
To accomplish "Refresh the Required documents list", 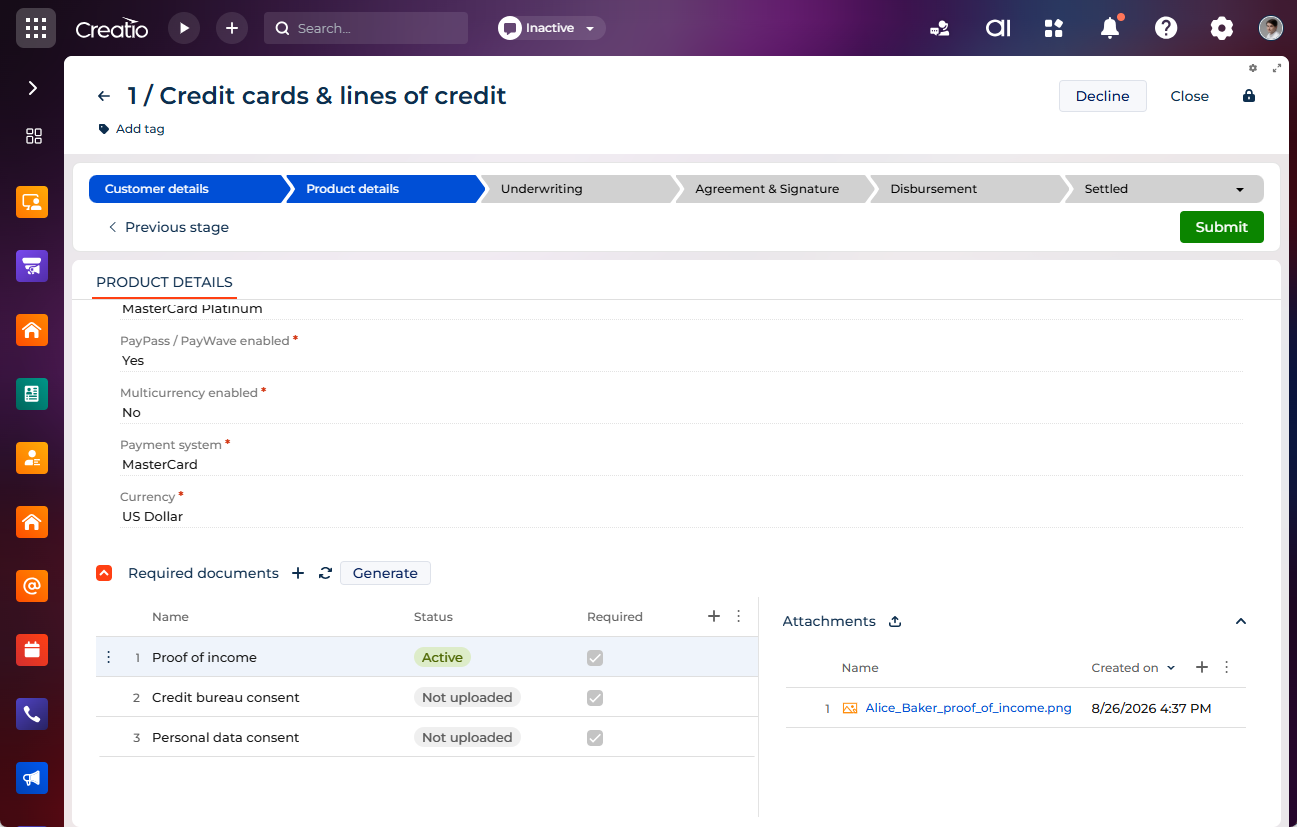I will [325, 573].
